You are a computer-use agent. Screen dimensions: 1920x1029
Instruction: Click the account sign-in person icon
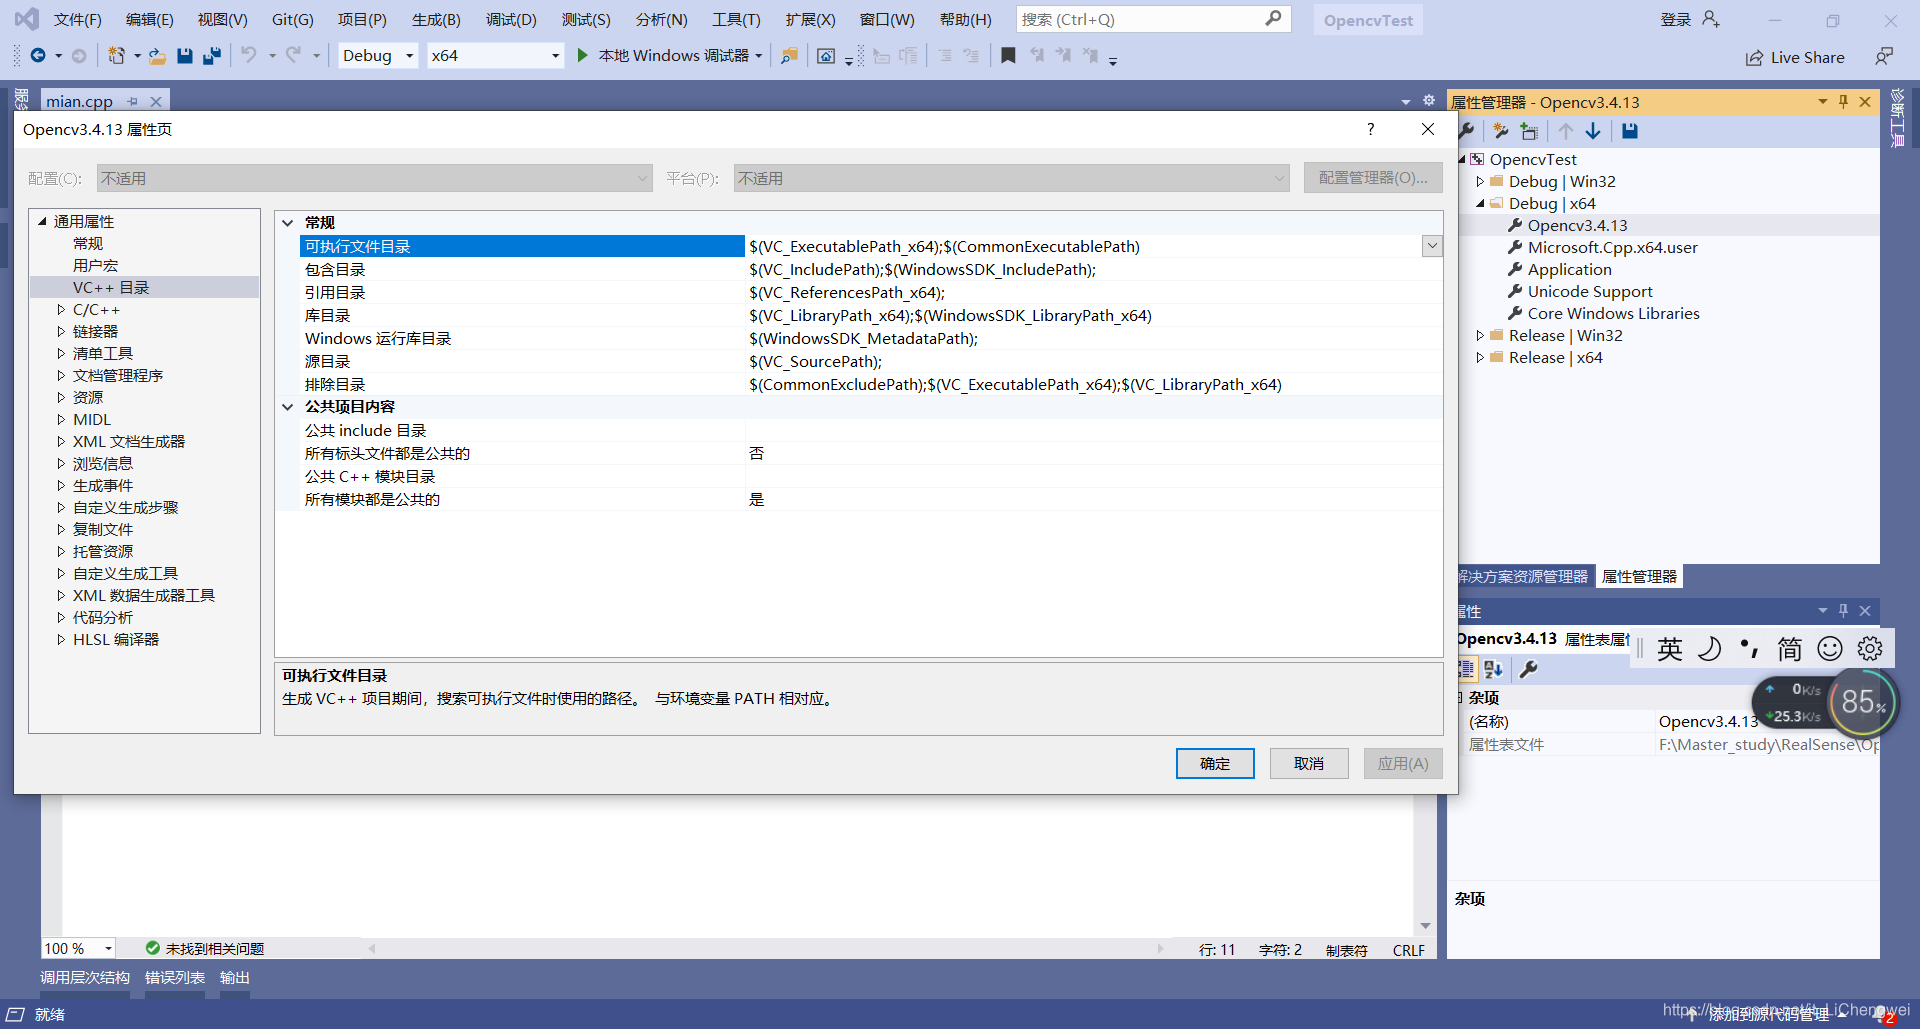click(1710, 19)
